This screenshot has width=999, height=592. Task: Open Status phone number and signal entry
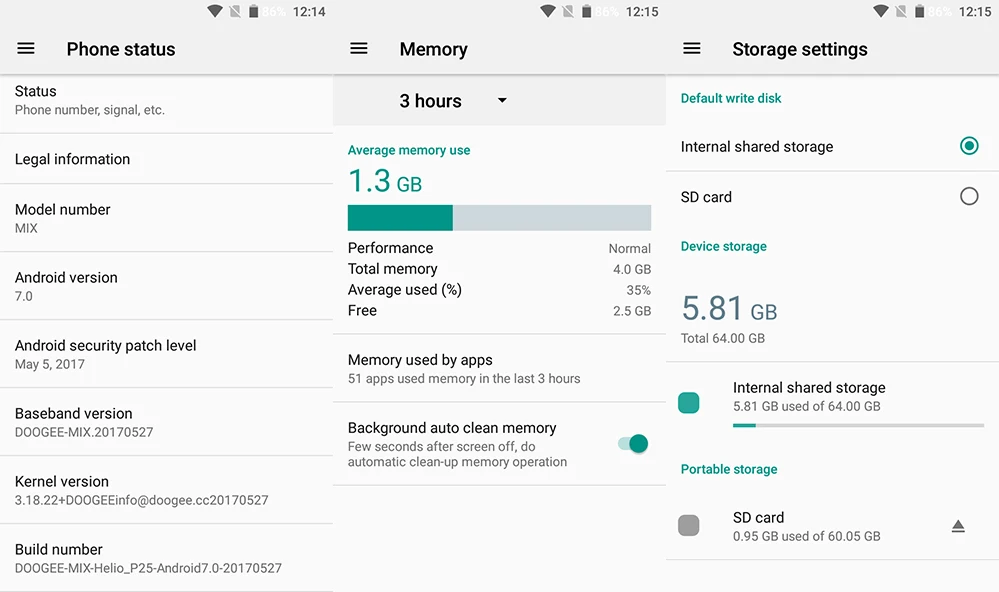tap(166, 101)
